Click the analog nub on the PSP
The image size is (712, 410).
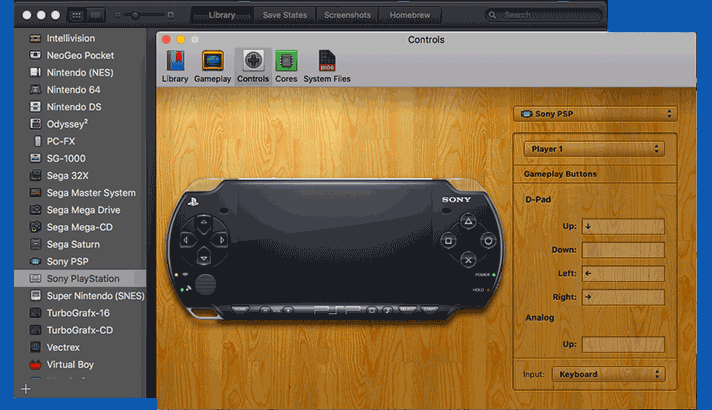pyautogui.click(x=205, y=285)
